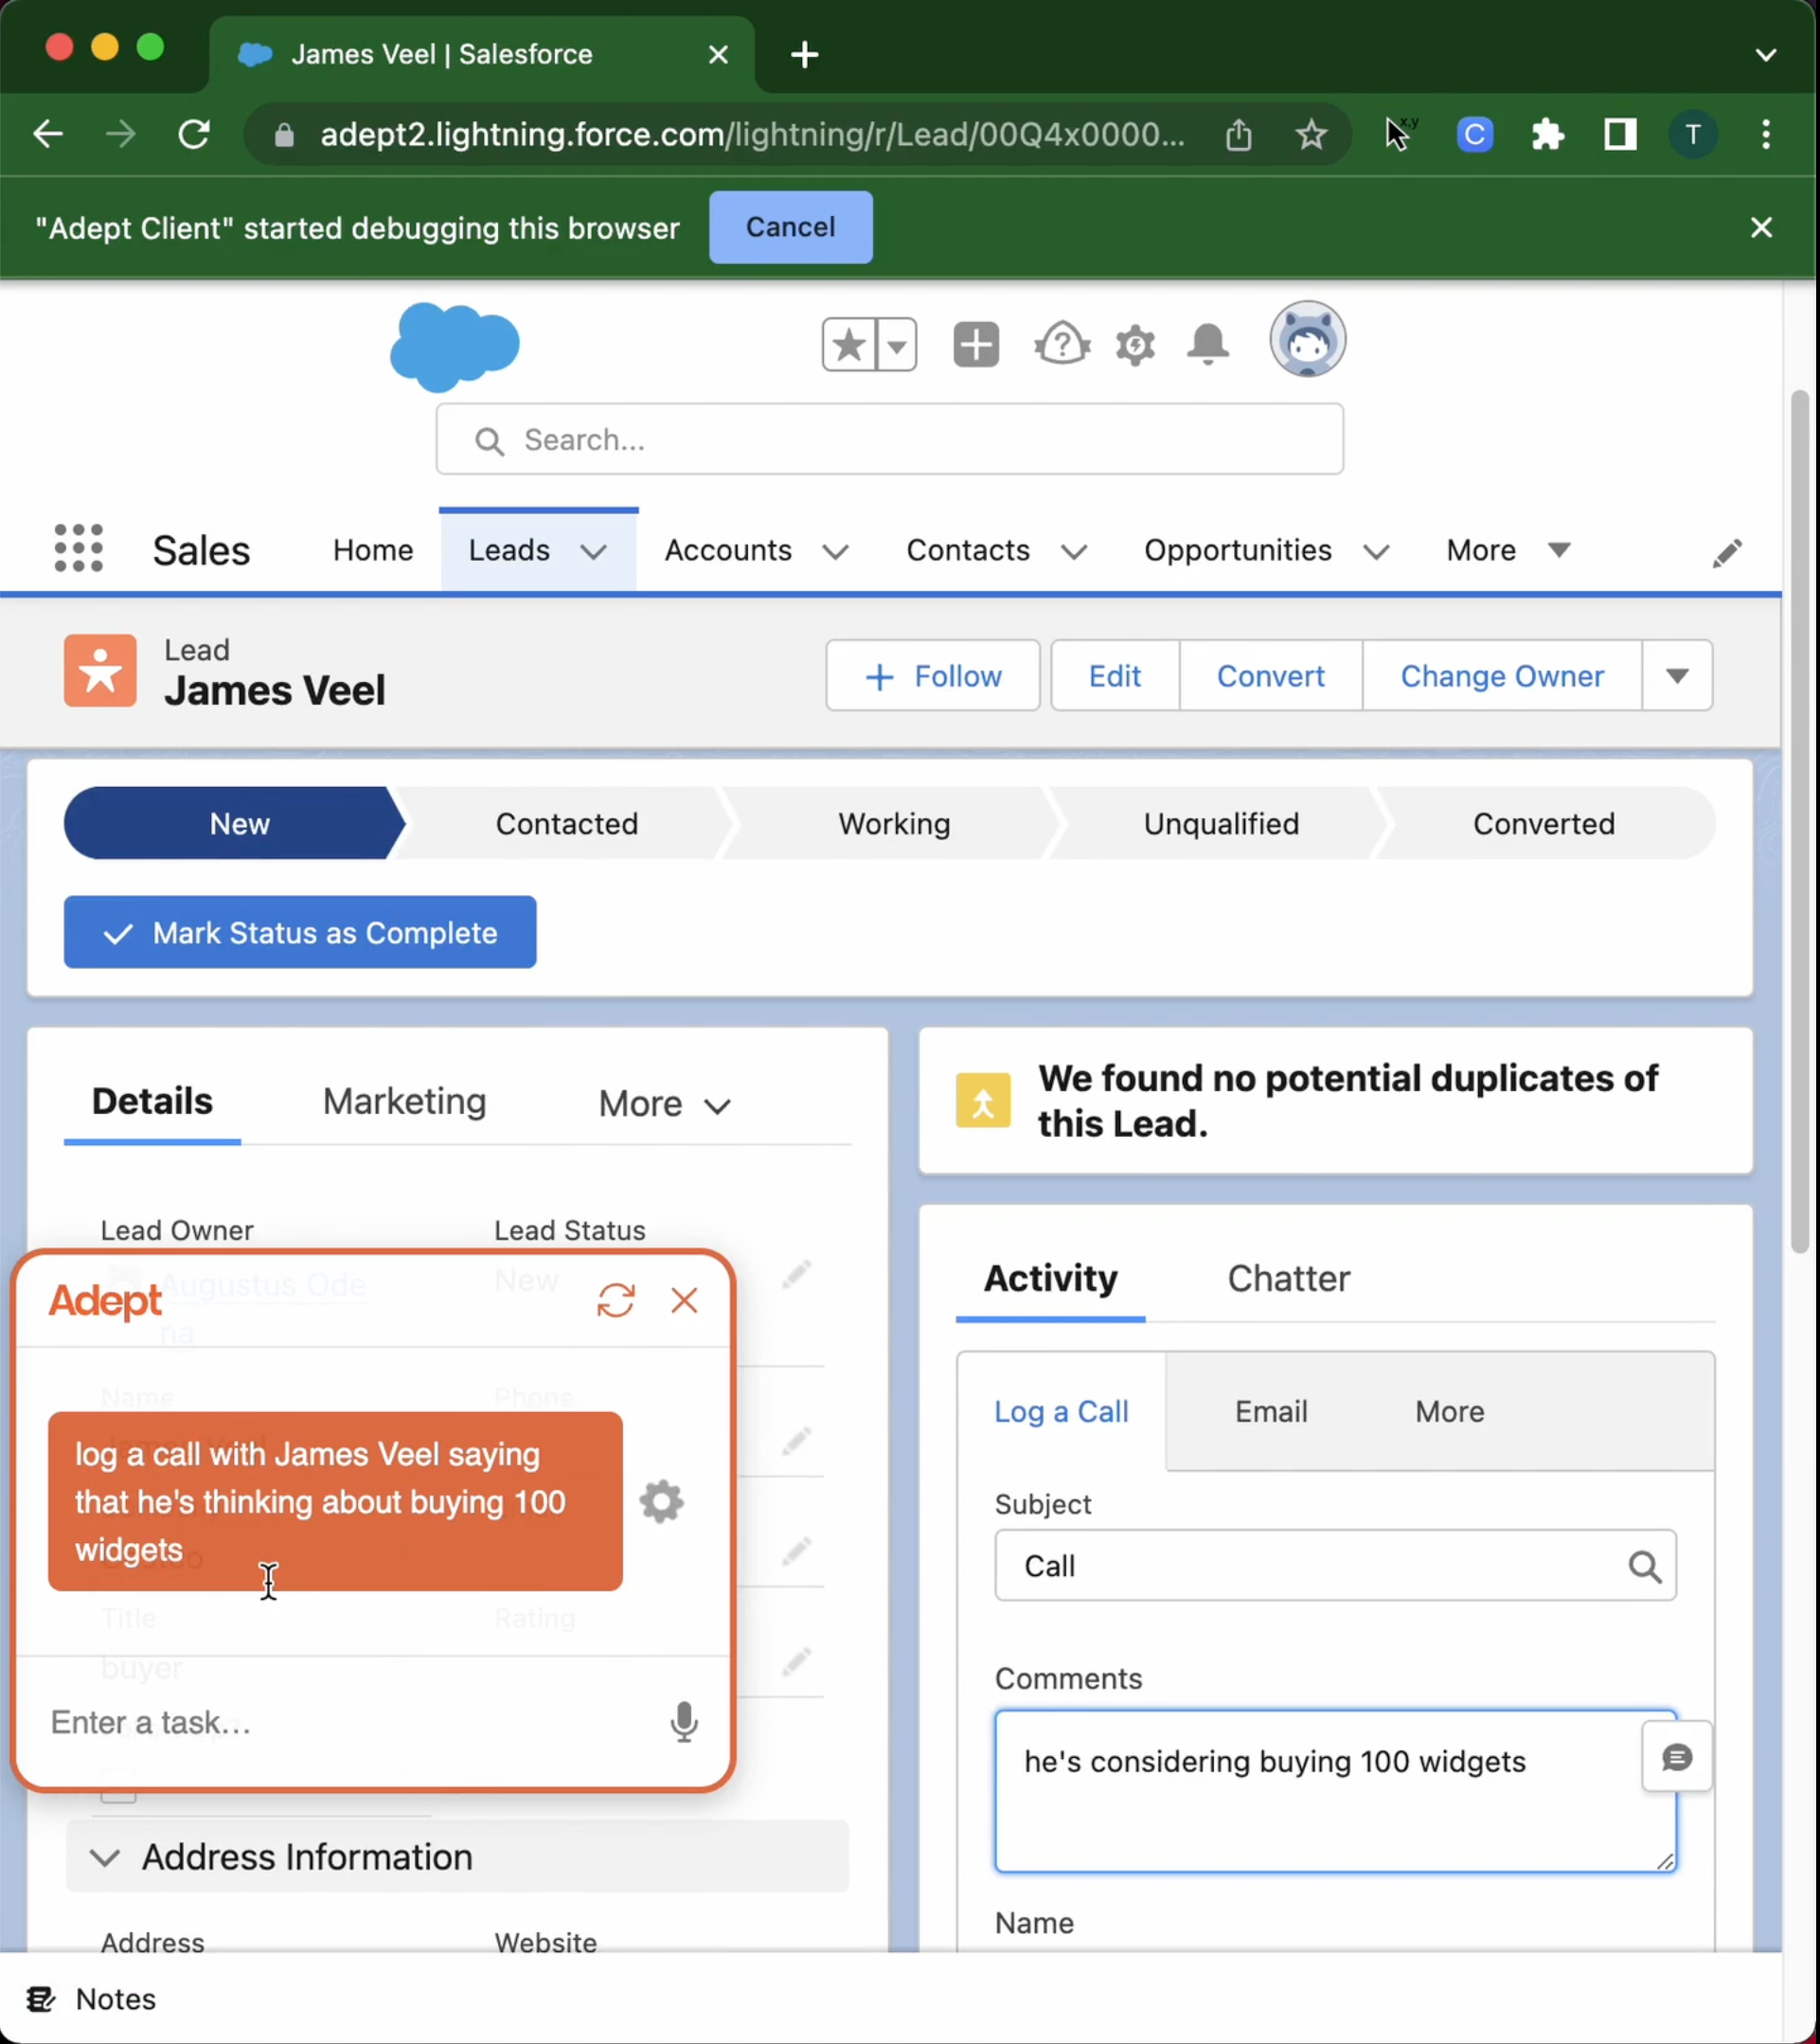The height and width of the screenshot is (2044, 1820).
Task: Select the Working status stage
Action: pos(894,823)
